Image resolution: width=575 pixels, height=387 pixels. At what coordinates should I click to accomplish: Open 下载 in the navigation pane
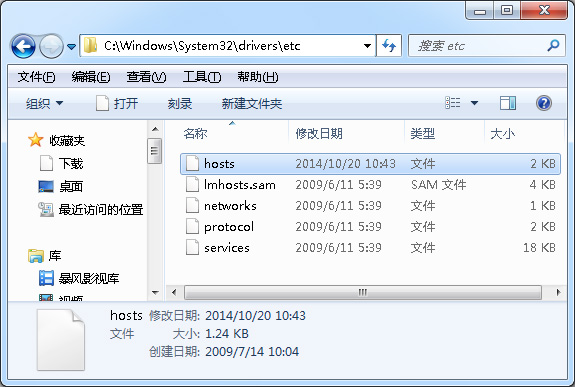pos(71,164)
